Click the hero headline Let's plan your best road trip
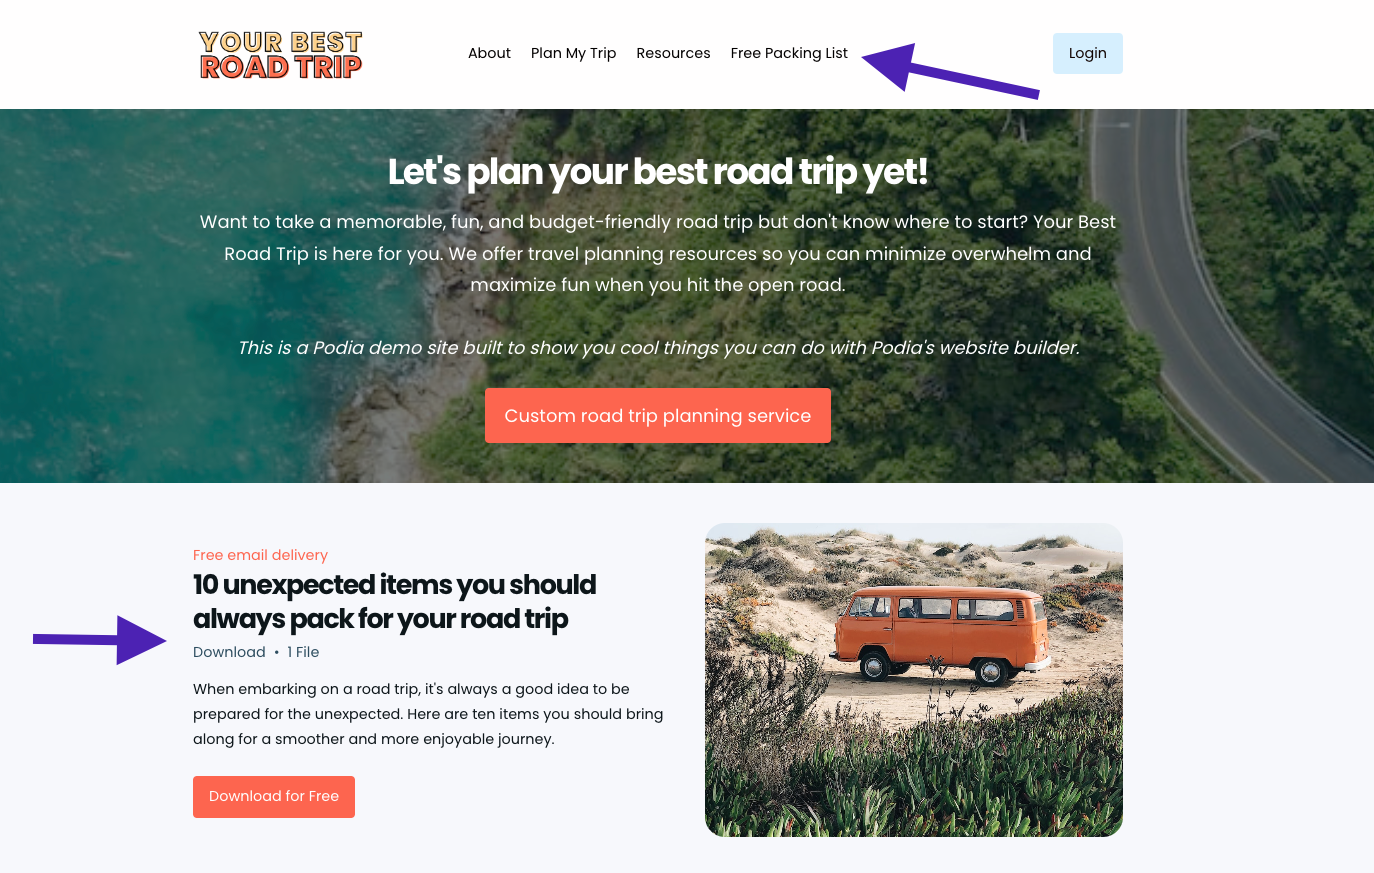The height and width of the screenshot is (873, 1374). [657, 172]
